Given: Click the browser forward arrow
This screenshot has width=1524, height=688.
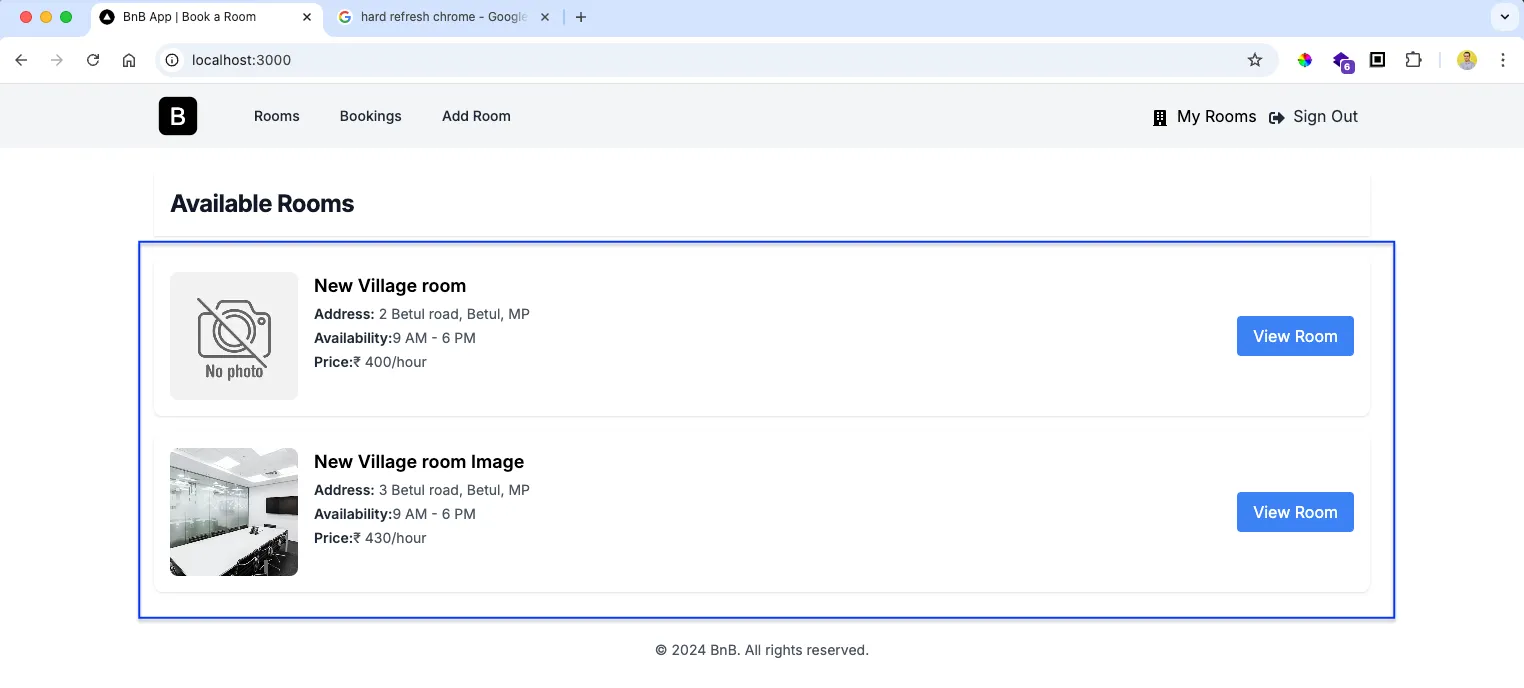Looking at the screenshot, I should [x=57, y=60].
